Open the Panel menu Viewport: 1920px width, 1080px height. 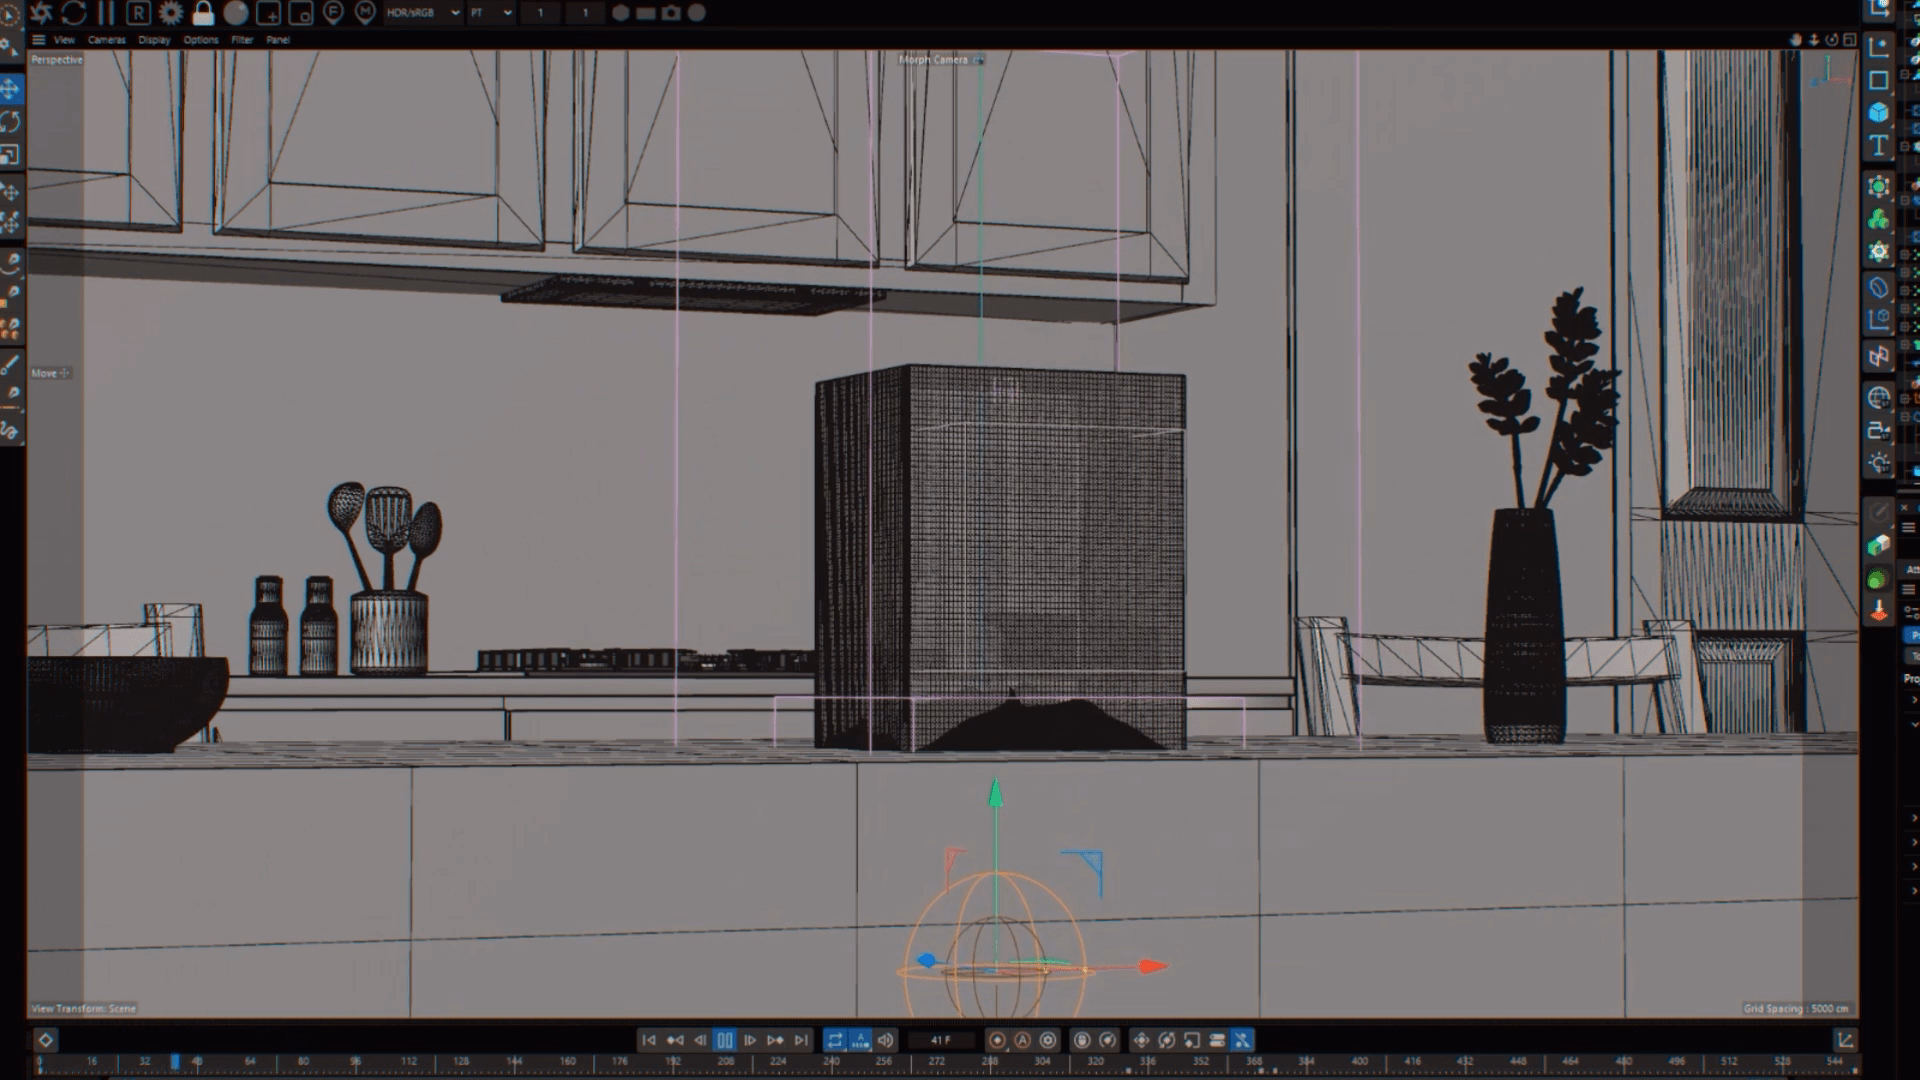coord(278,40)
